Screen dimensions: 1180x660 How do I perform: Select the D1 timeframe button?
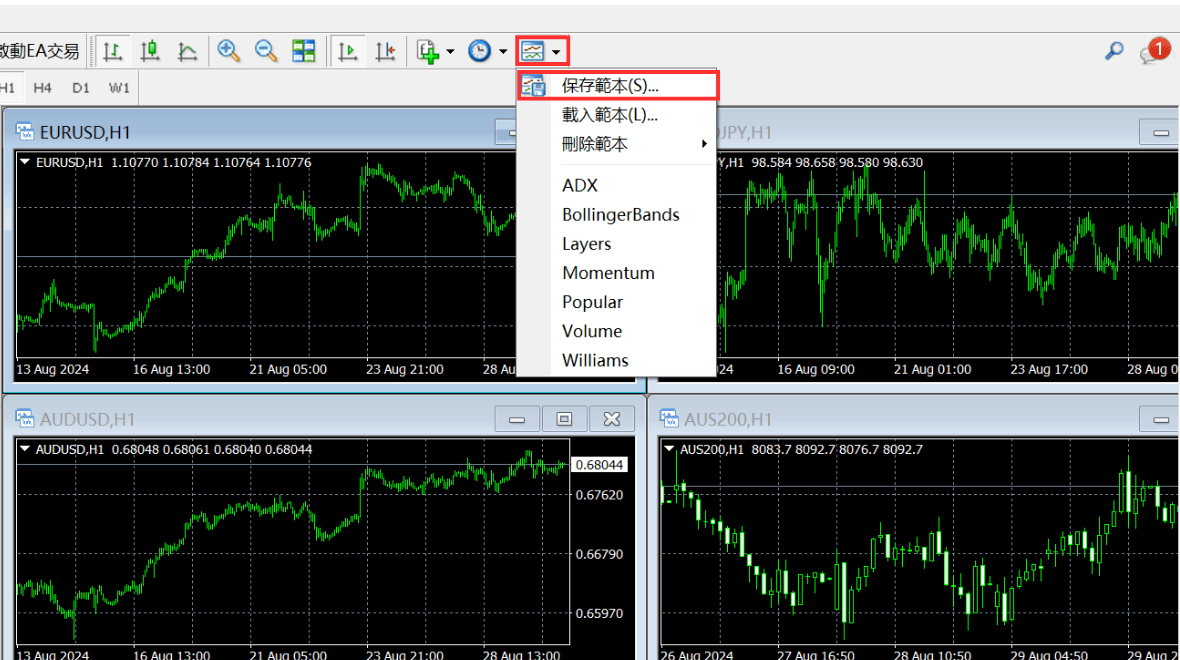pos(81,88)
